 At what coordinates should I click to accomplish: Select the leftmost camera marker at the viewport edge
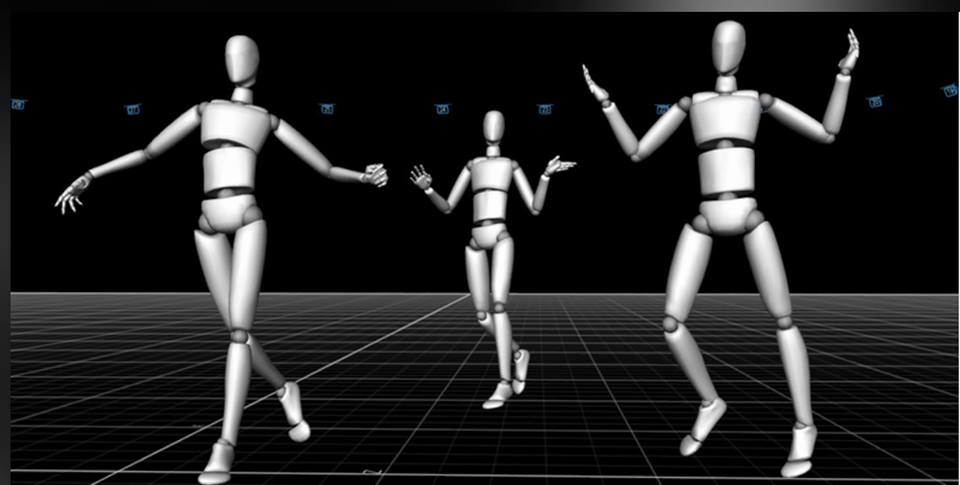[18, 104]
